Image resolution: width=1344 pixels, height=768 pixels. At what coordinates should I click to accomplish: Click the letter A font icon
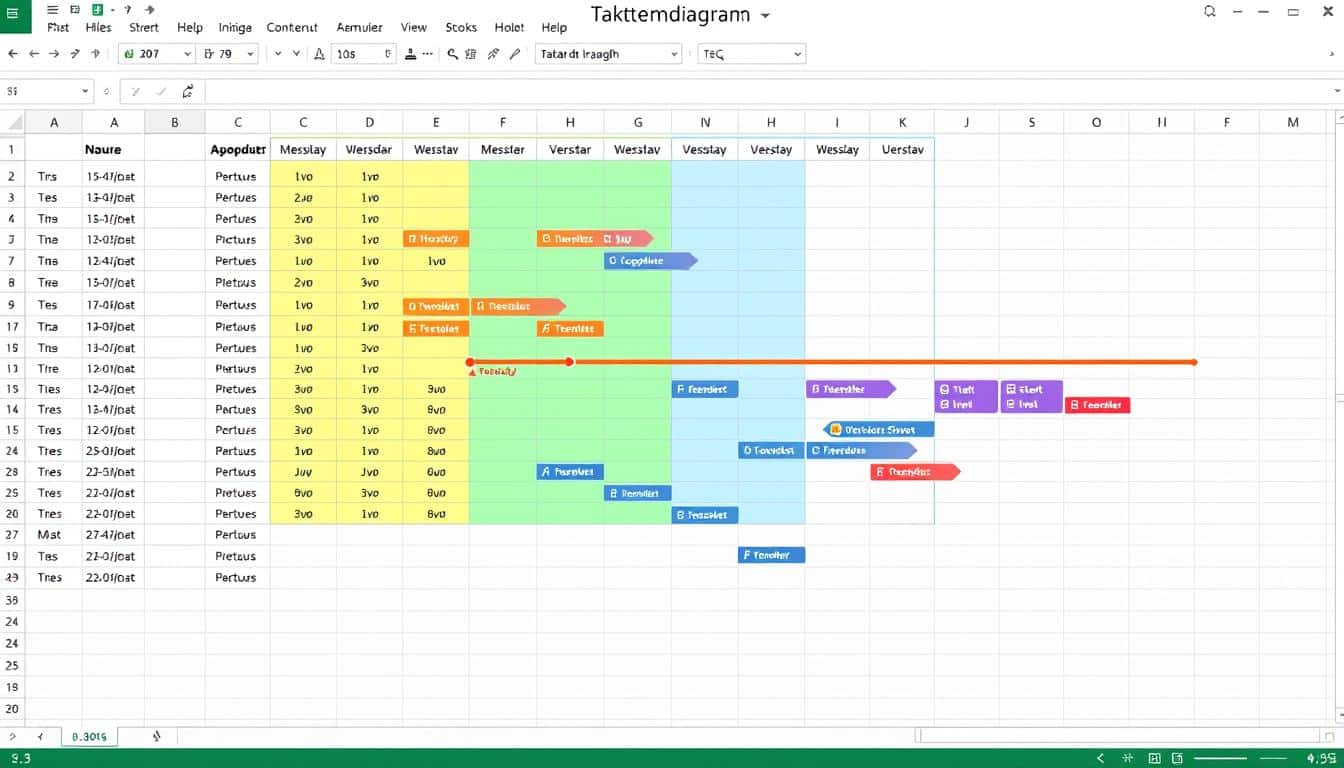[319, 54]
